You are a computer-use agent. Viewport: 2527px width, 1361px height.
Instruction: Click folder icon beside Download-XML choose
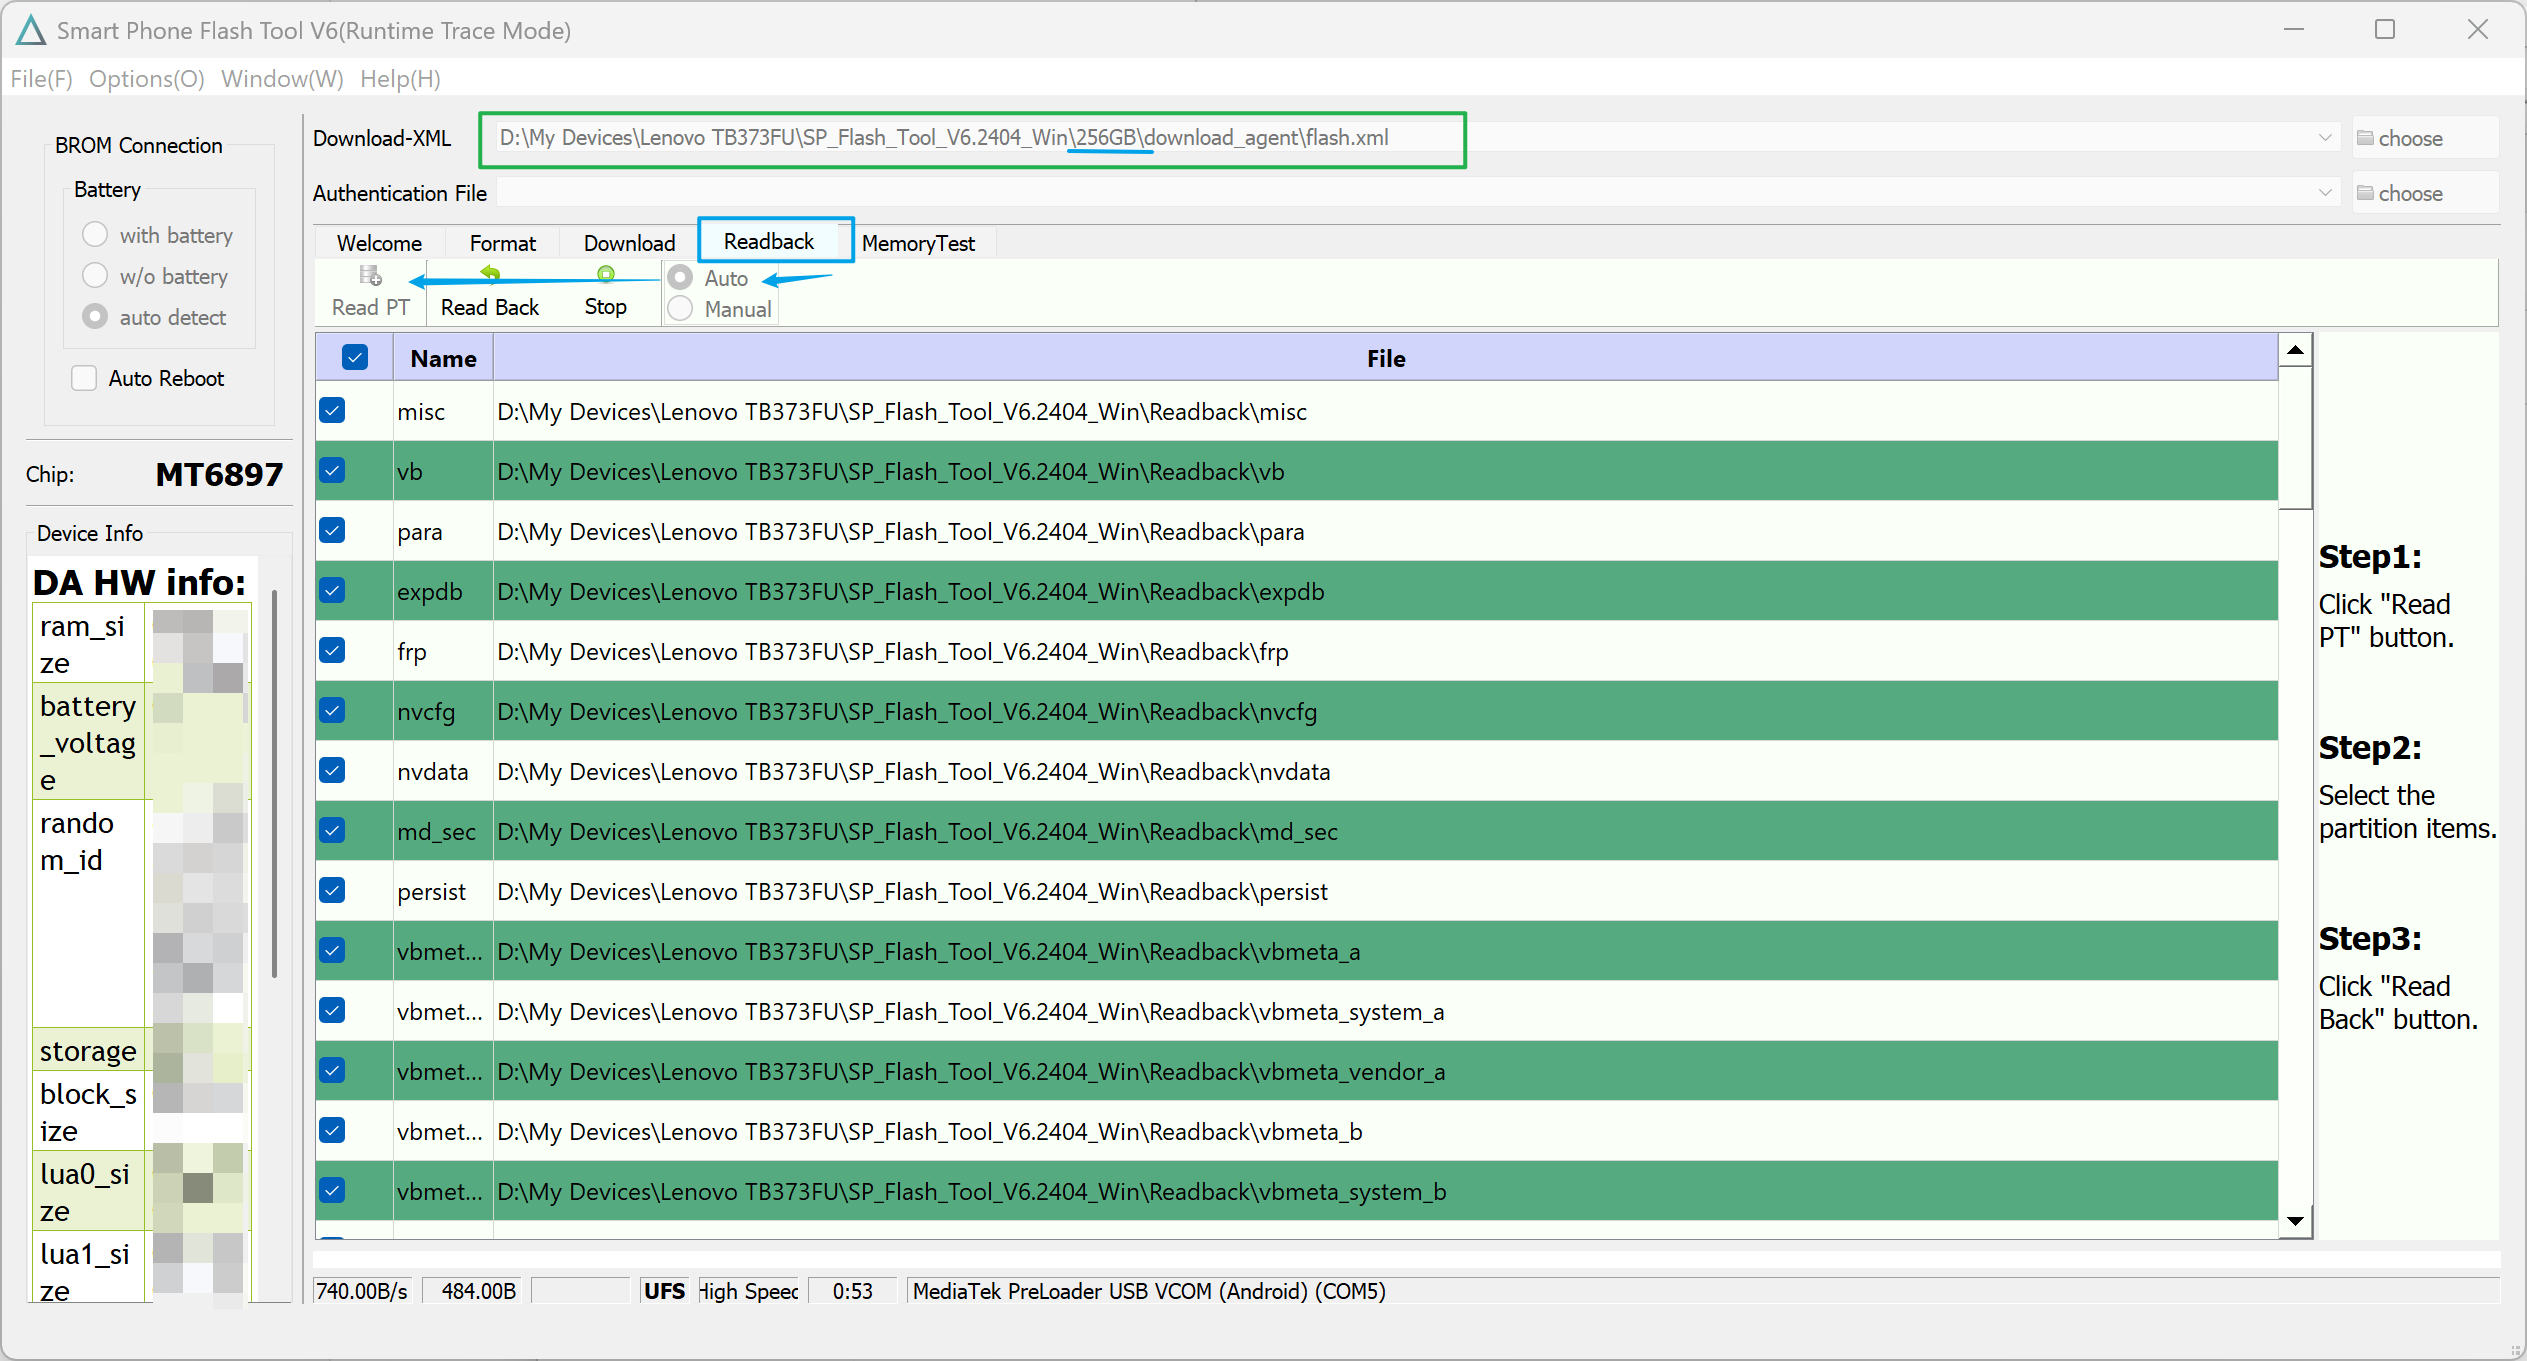click(2365, 138)
